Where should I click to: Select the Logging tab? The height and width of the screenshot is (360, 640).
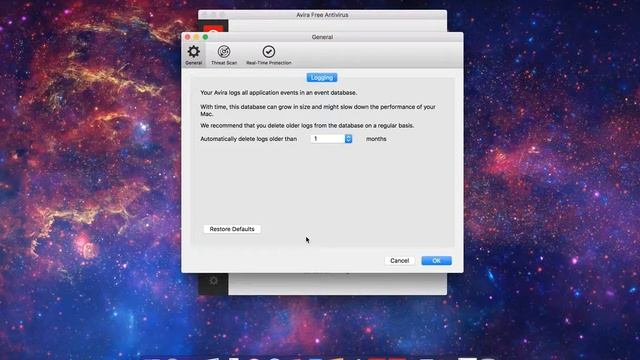point(322,78)
